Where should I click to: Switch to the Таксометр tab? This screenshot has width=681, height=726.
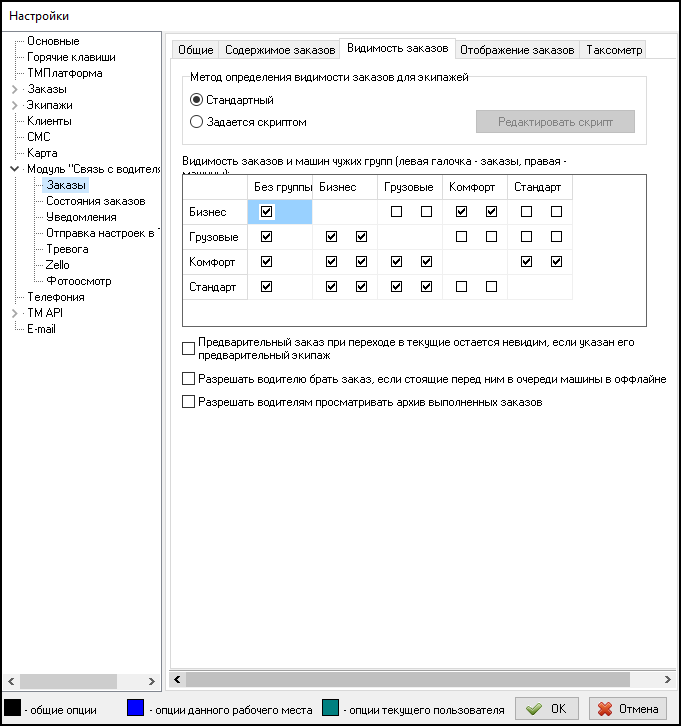click(x=614, y=49)
